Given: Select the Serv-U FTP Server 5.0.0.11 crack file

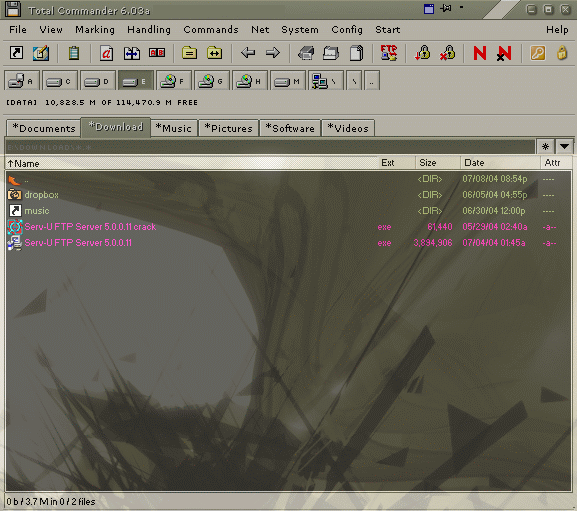Looking at the screenshot, I should (x=90, y=227).
